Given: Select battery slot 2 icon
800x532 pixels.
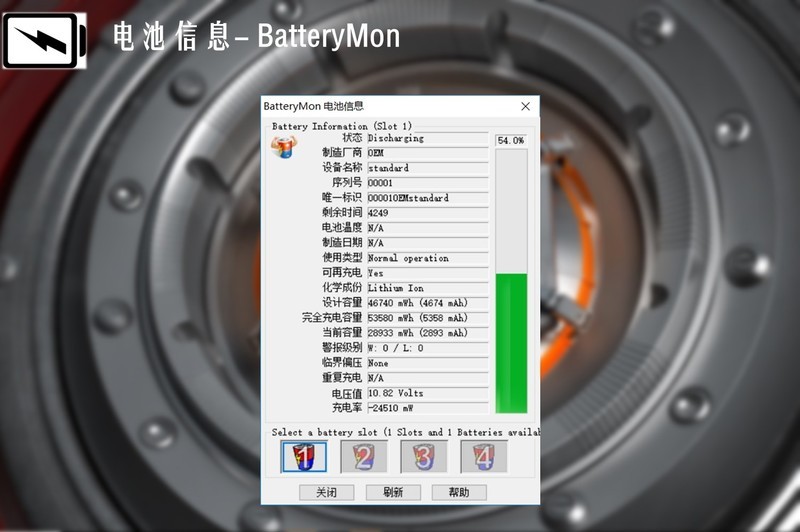Looking at the screenshot, I should 364,457.
